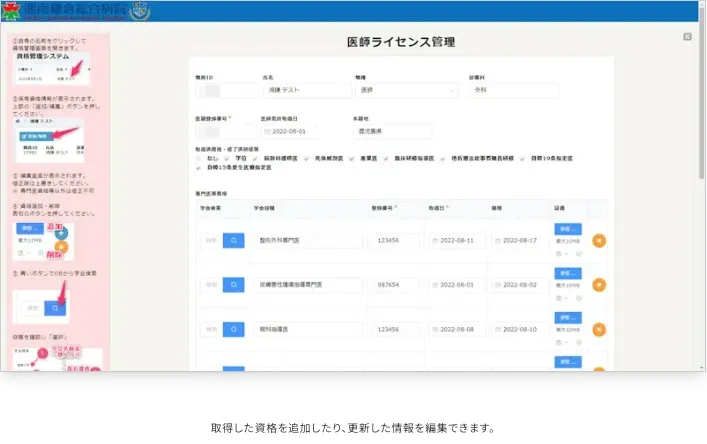The height and width of the screenshot is (444, 707).
Task: Click calendar icon beside 2022-08-02
Action: [x=498, y=285]
